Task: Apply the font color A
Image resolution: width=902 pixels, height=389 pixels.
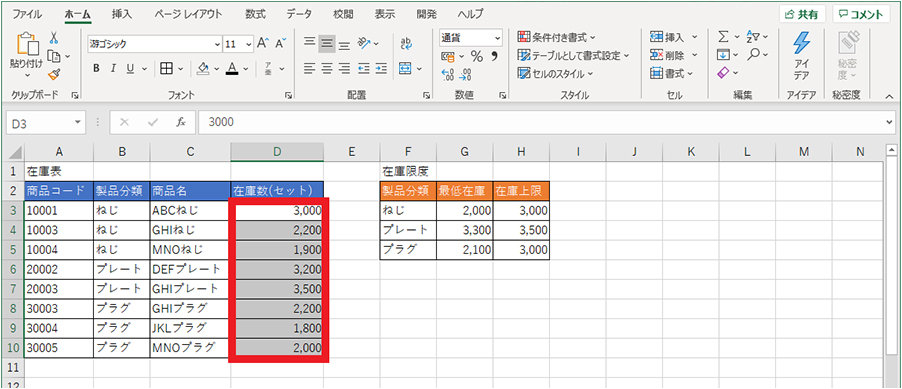Action: (232, 68)
